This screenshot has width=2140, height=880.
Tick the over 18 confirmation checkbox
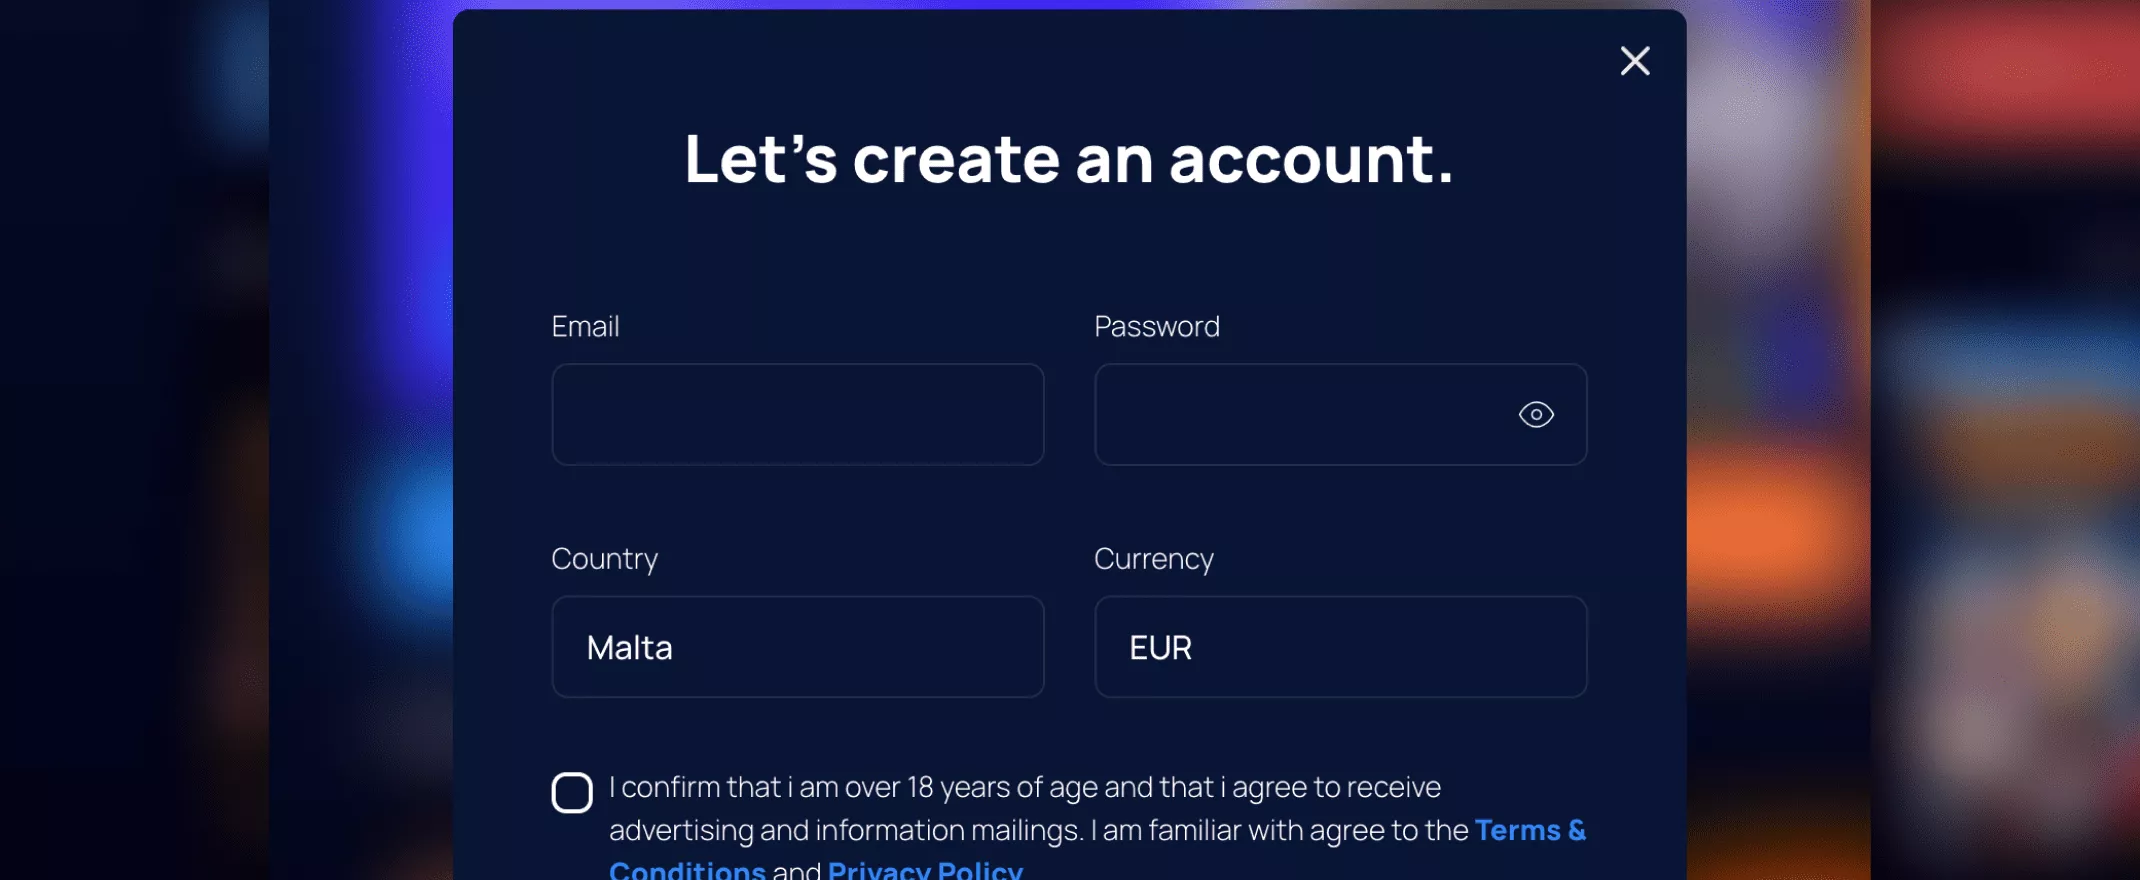572,793
